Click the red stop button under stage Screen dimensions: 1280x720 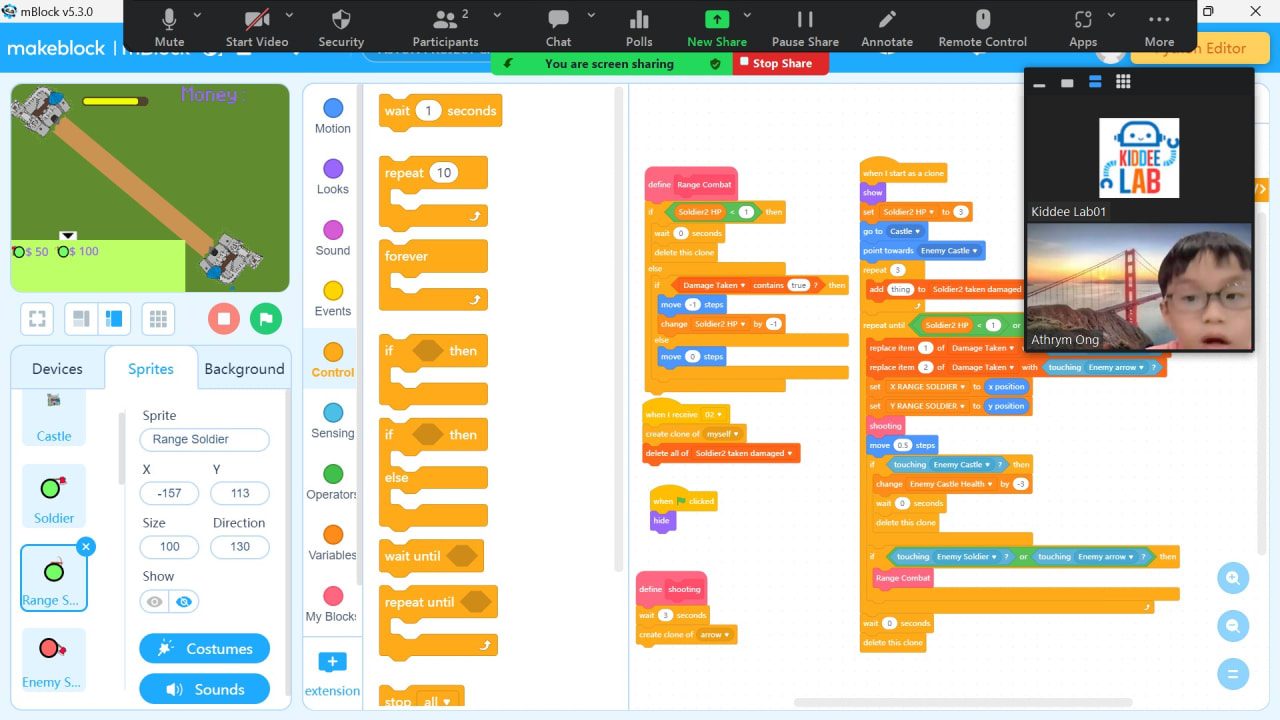click(x=224, y=319)
